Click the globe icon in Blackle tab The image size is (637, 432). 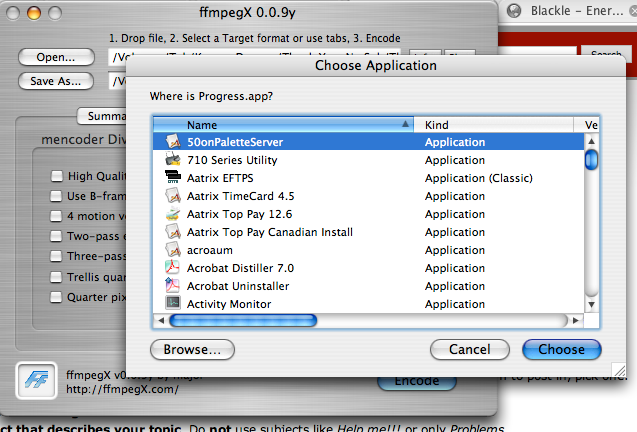(x=514, y=11)
